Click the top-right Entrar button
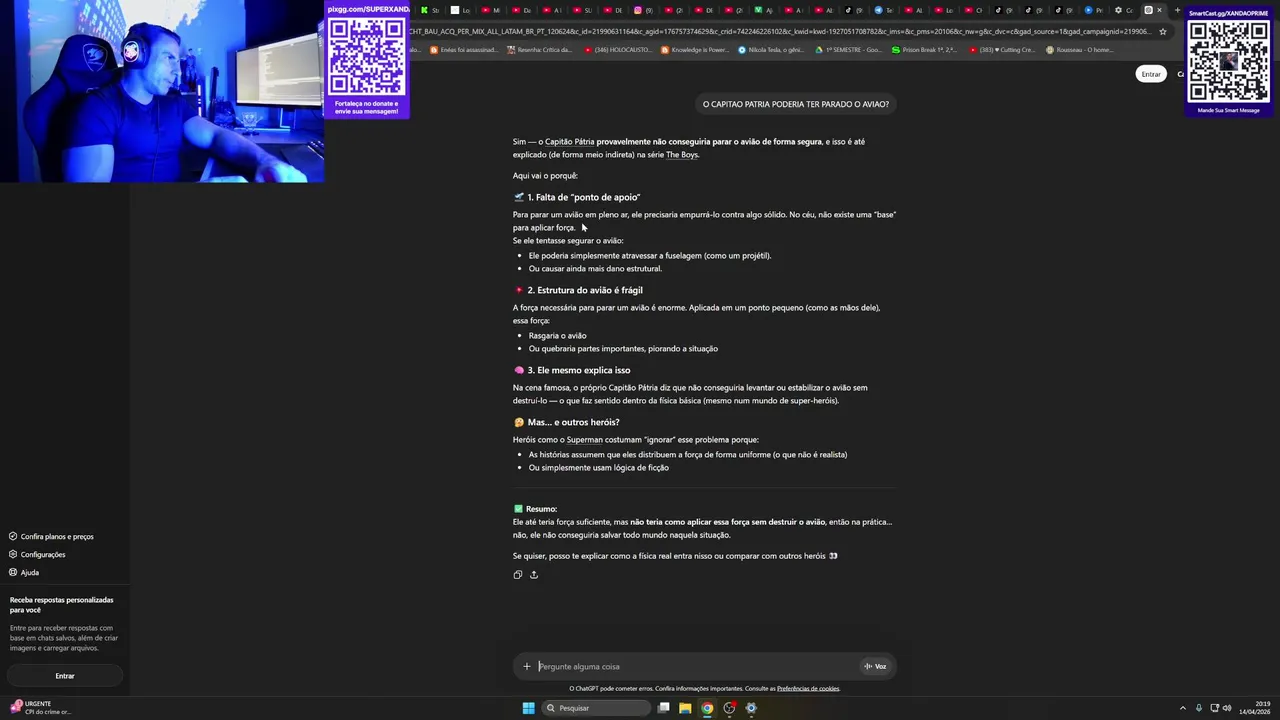Screen dimensions: 1280x720 click(x=1151, y=74)
